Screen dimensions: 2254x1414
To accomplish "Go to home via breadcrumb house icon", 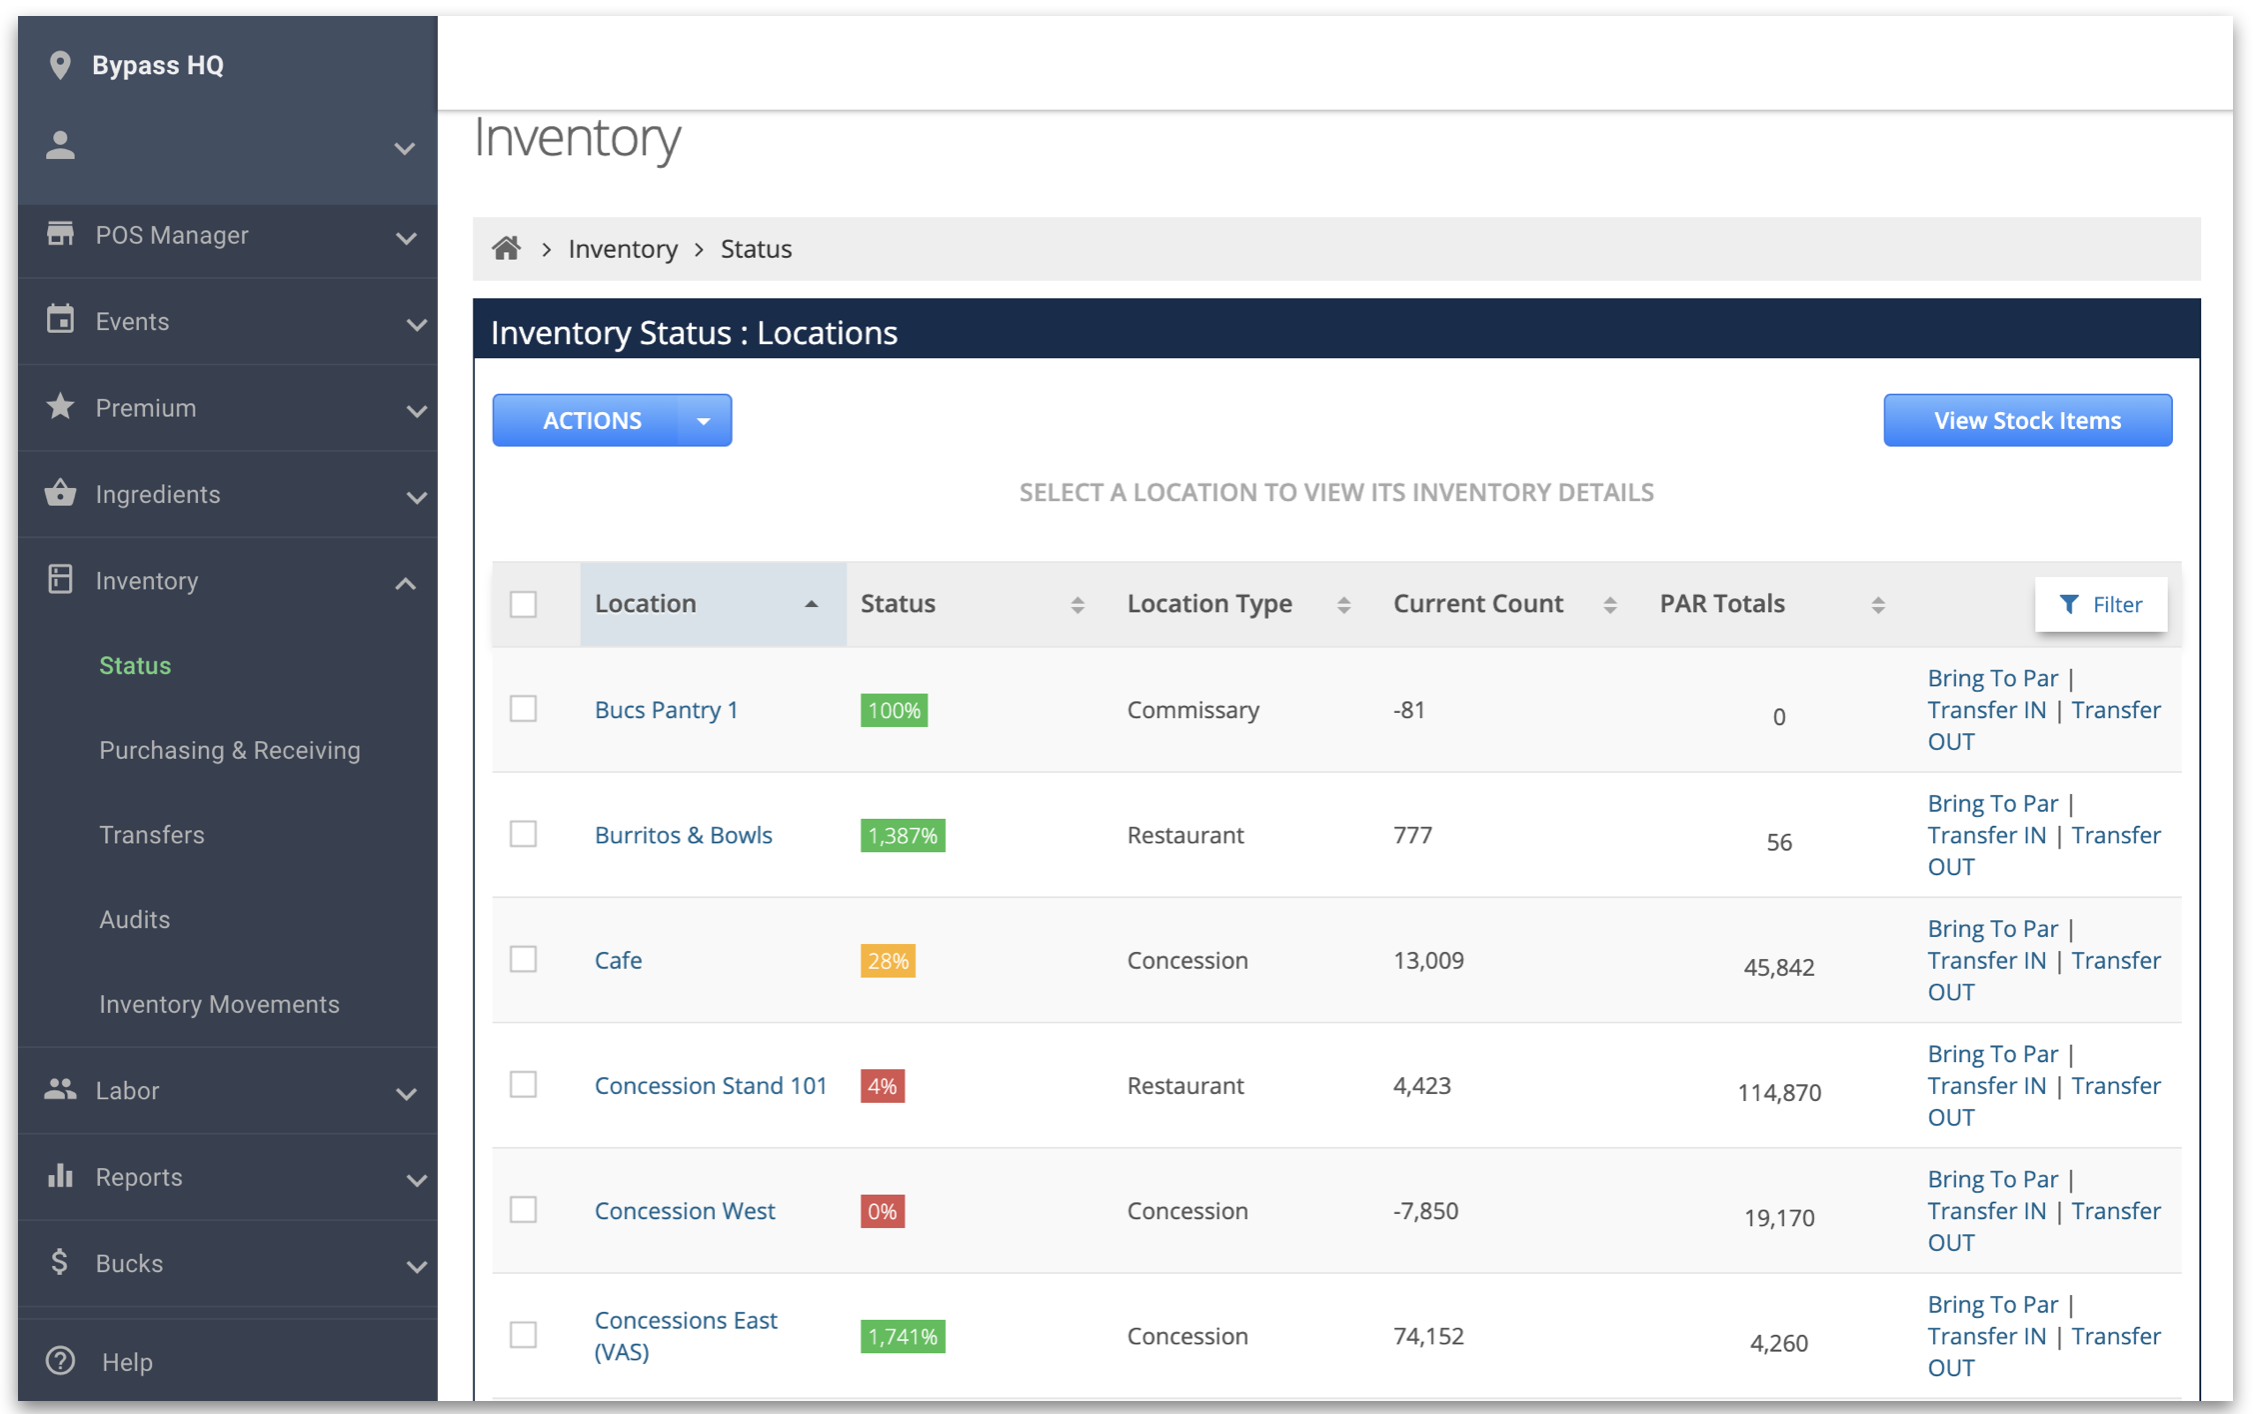I will coord(506,248).
